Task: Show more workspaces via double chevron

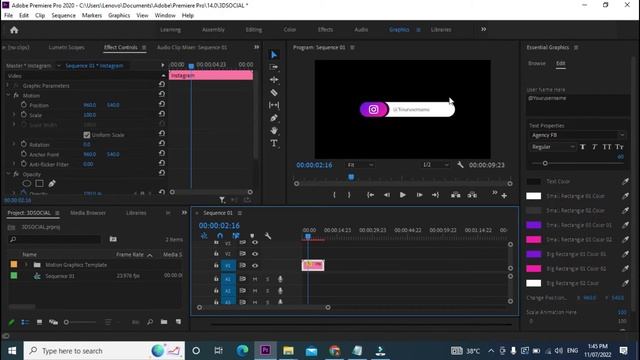Action: coord(483,29)
